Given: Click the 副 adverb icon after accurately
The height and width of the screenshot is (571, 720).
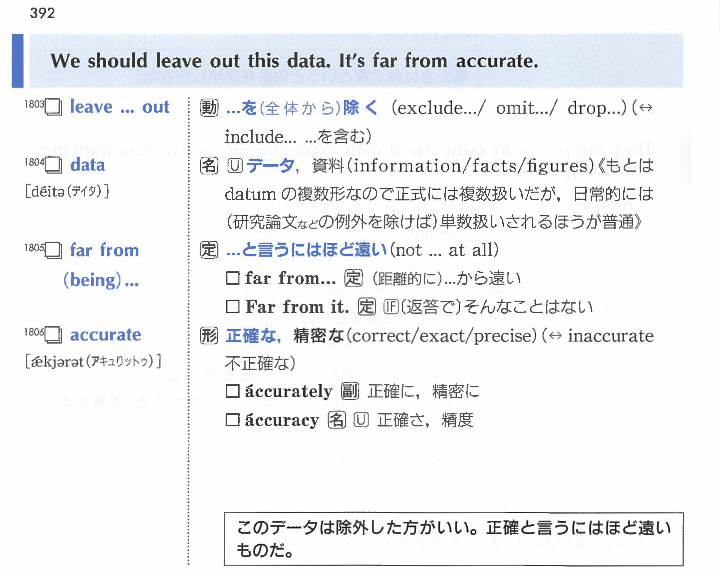Looking at the screenshot, I should click(x=349, y=392).
